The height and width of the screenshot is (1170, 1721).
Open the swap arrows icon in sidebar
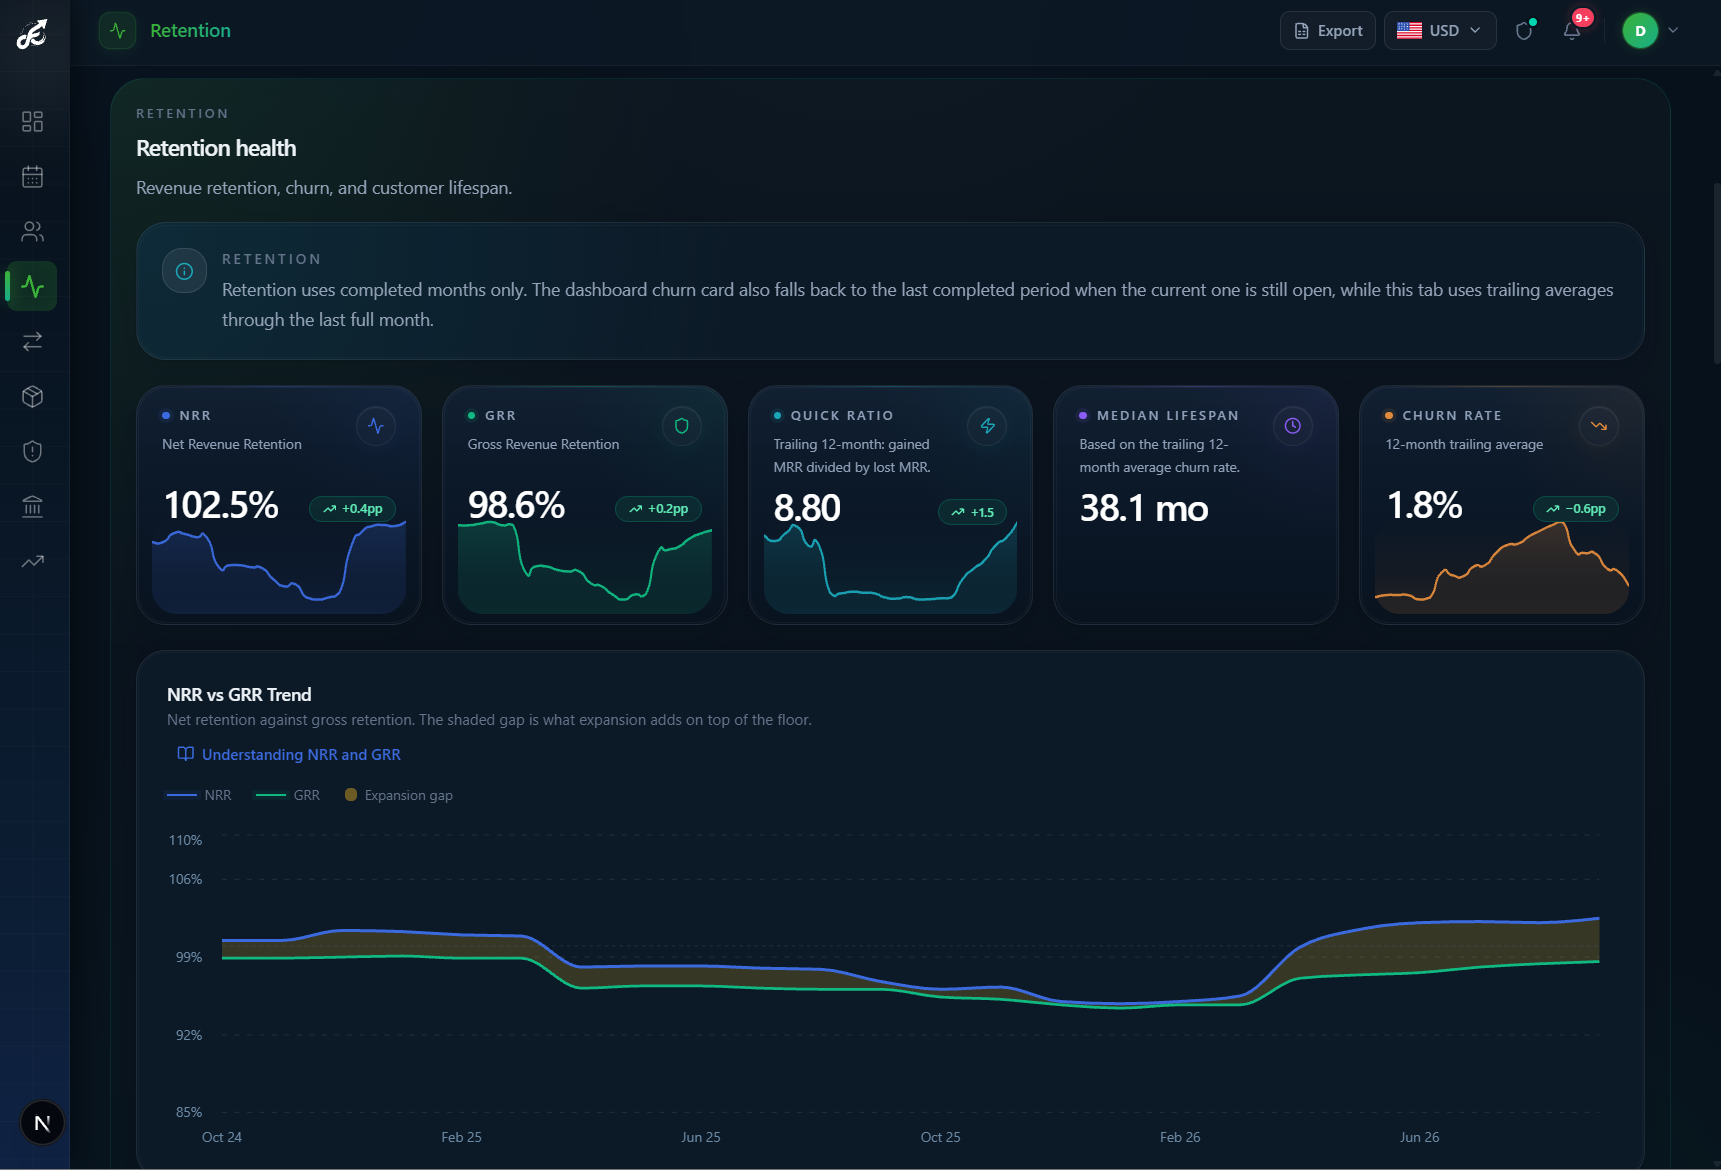click(x=32, y=342)
